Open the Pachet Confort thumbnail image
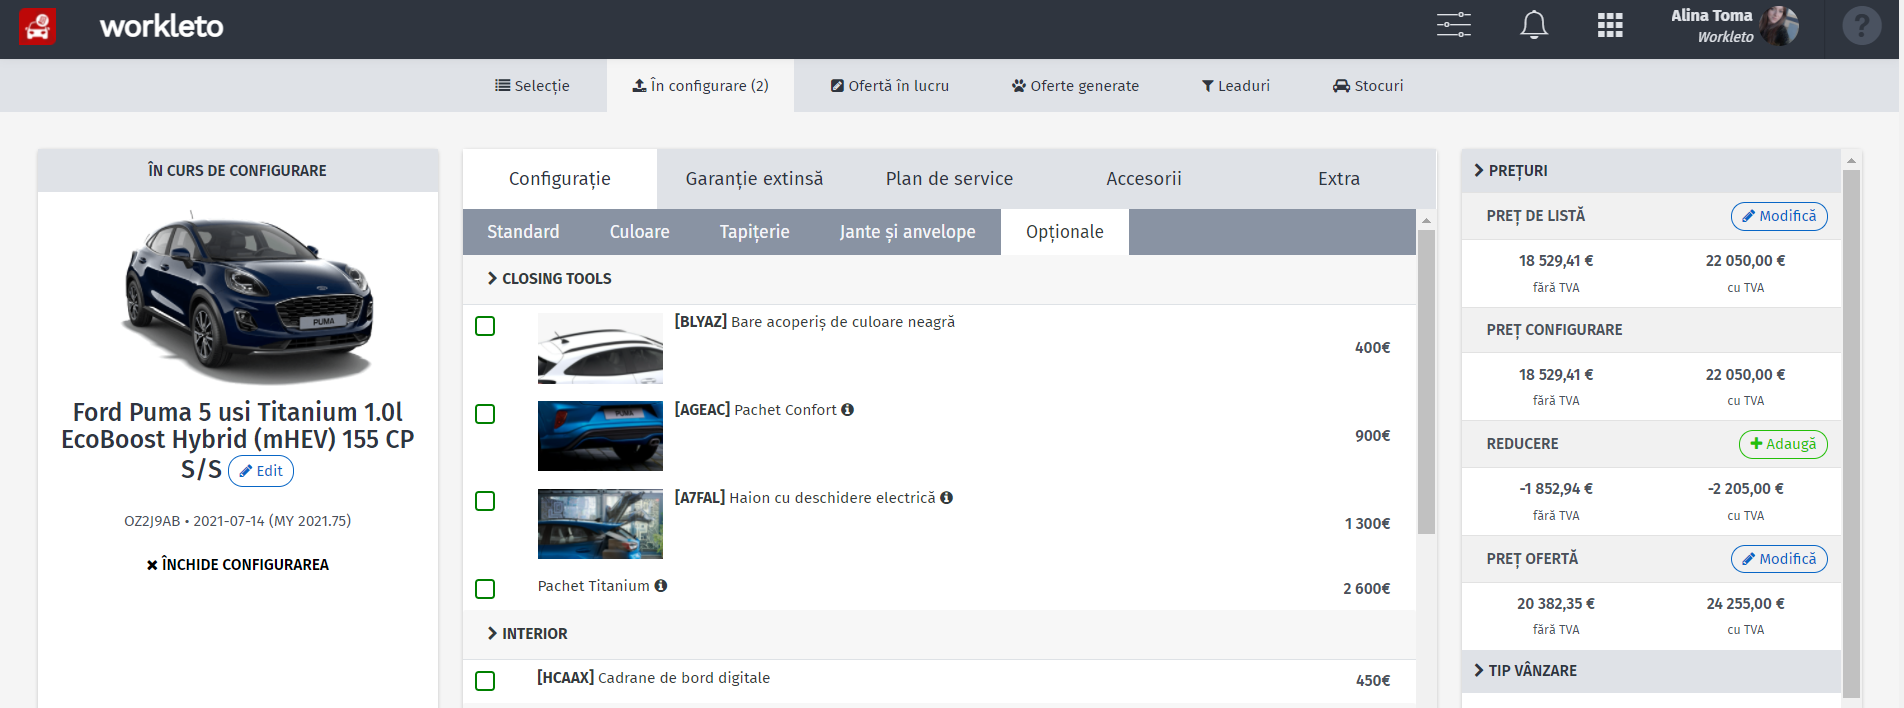 (600, 436)
